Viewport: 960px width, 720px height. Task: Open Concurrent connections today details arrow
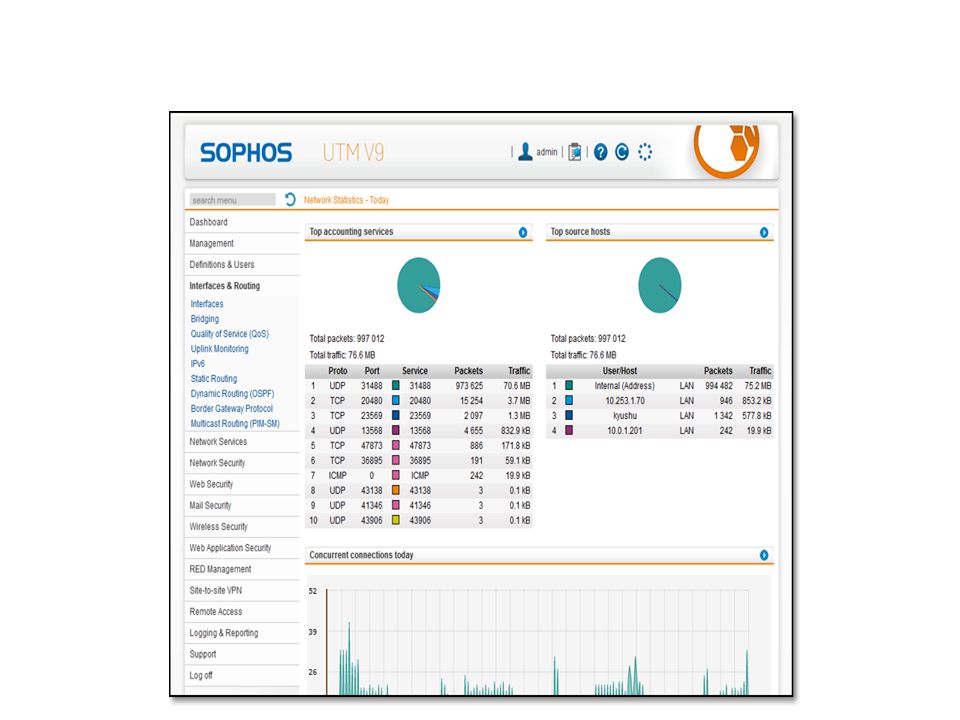[x=764, y=555]
